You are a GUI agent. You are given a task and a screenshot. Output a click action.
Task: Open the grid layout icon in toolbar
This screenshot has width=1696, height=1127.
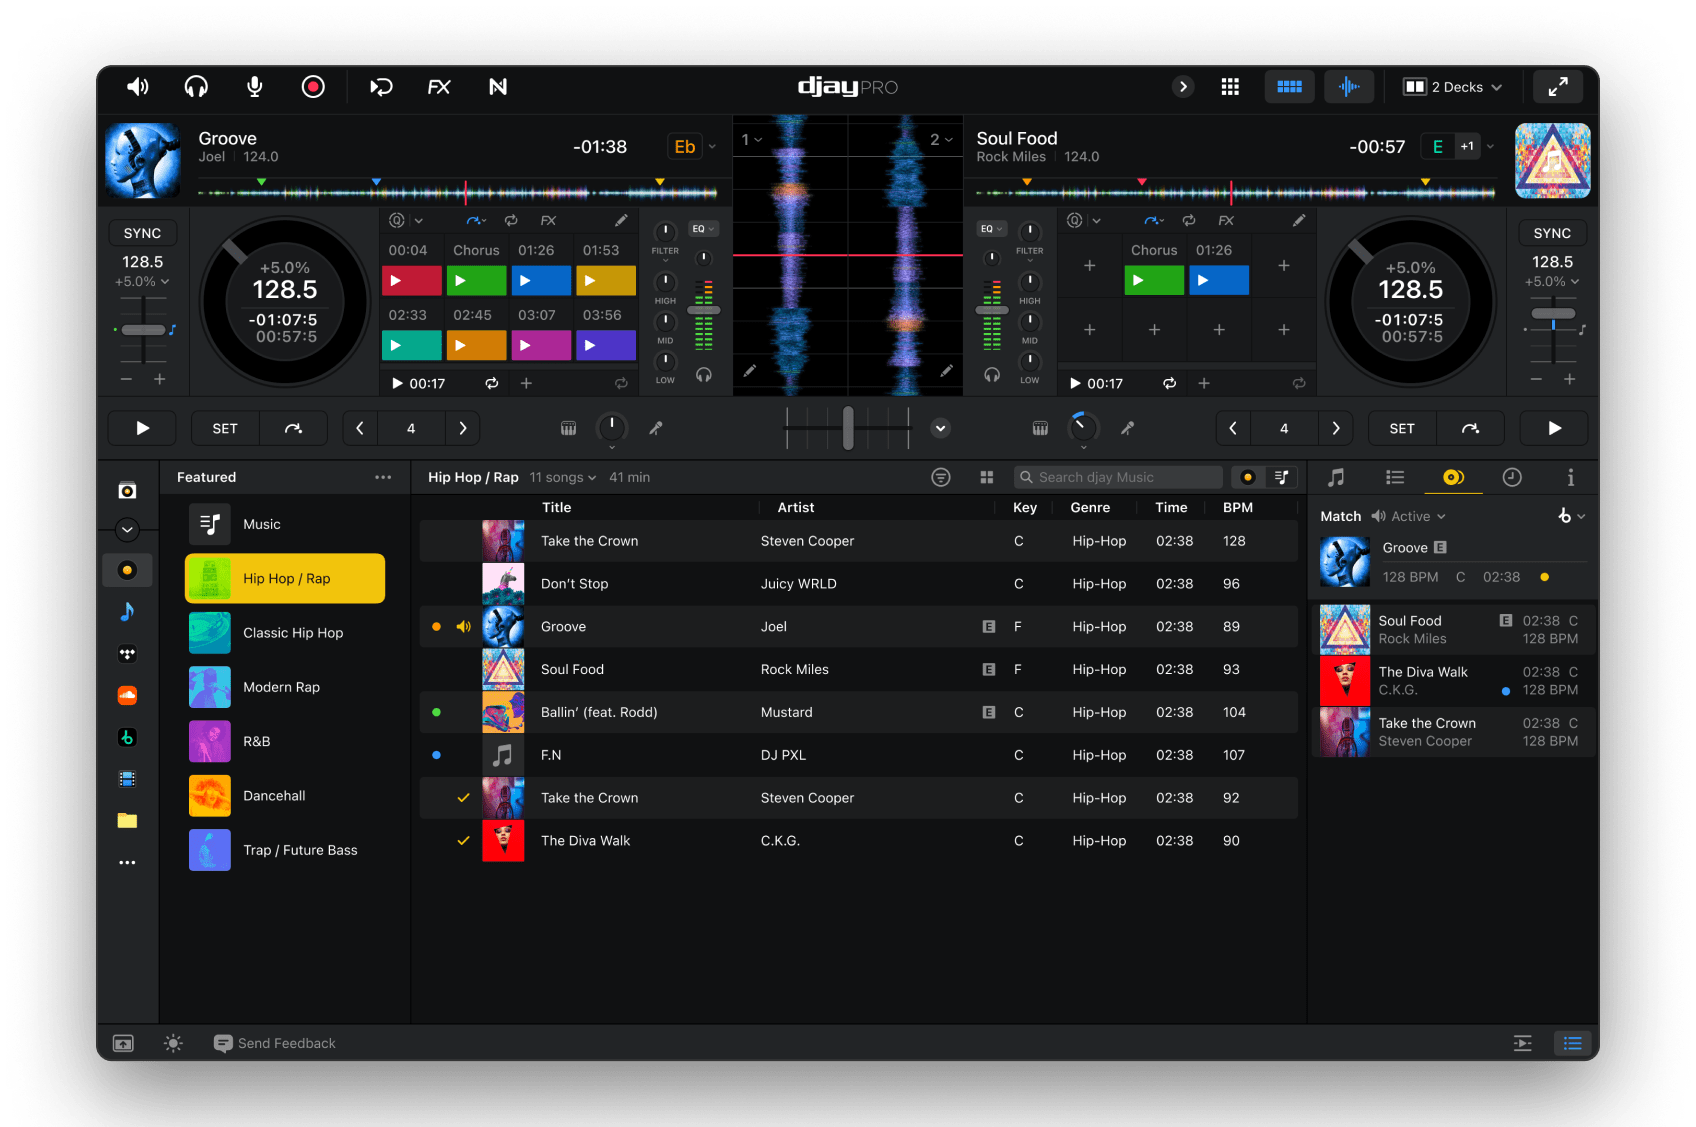pyautogui.click(x=1230, y=87)
